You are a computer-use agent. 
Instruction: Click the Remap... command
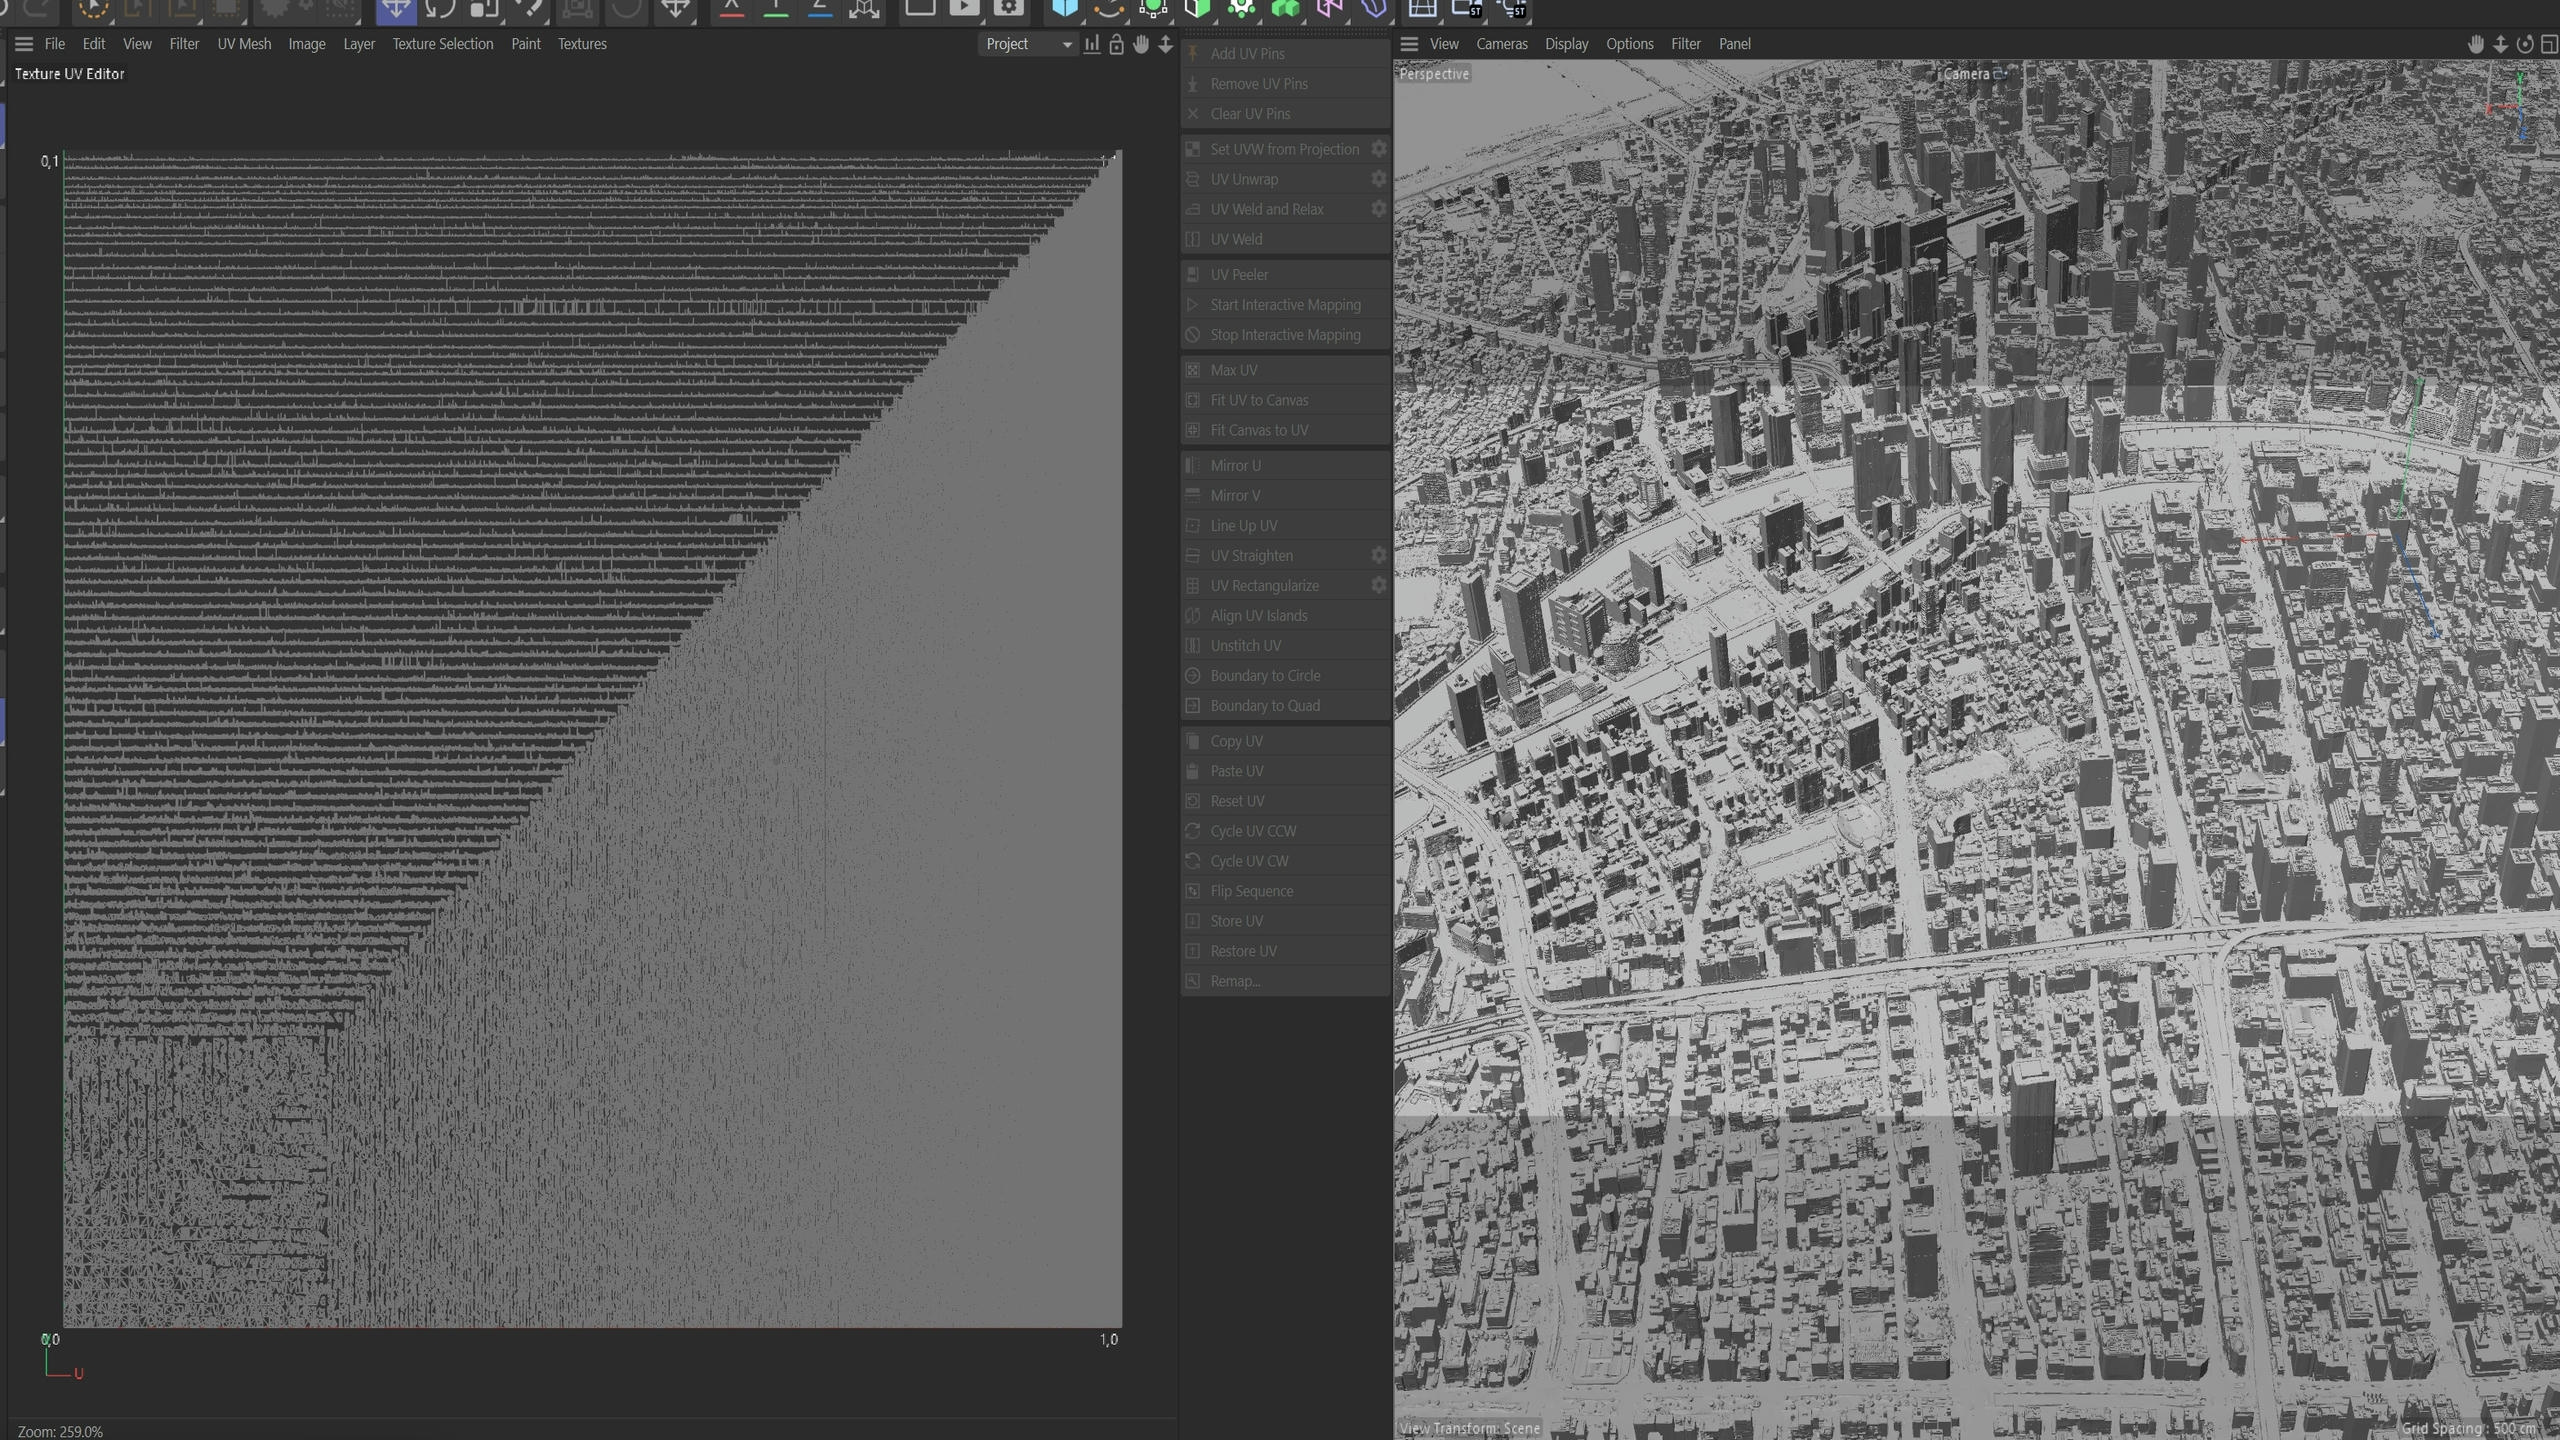coord(1286,981)
